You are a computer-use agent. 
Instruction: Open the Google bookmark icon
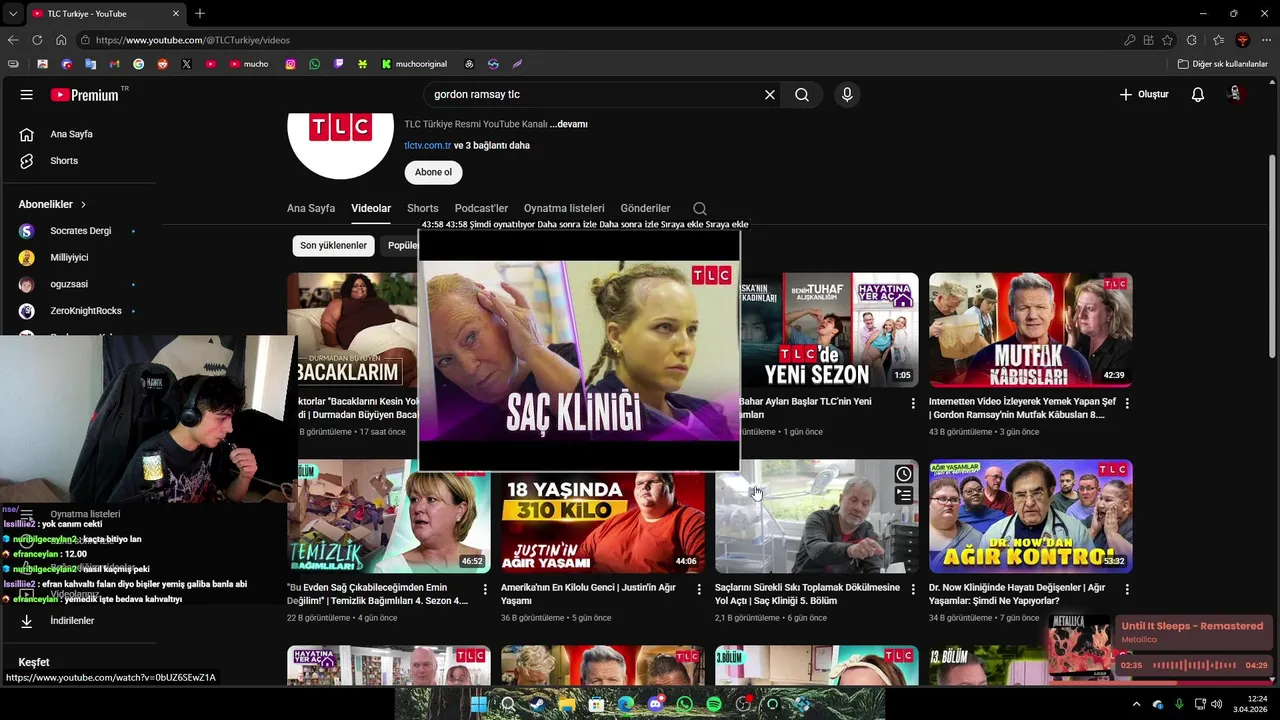pos(139,64)
